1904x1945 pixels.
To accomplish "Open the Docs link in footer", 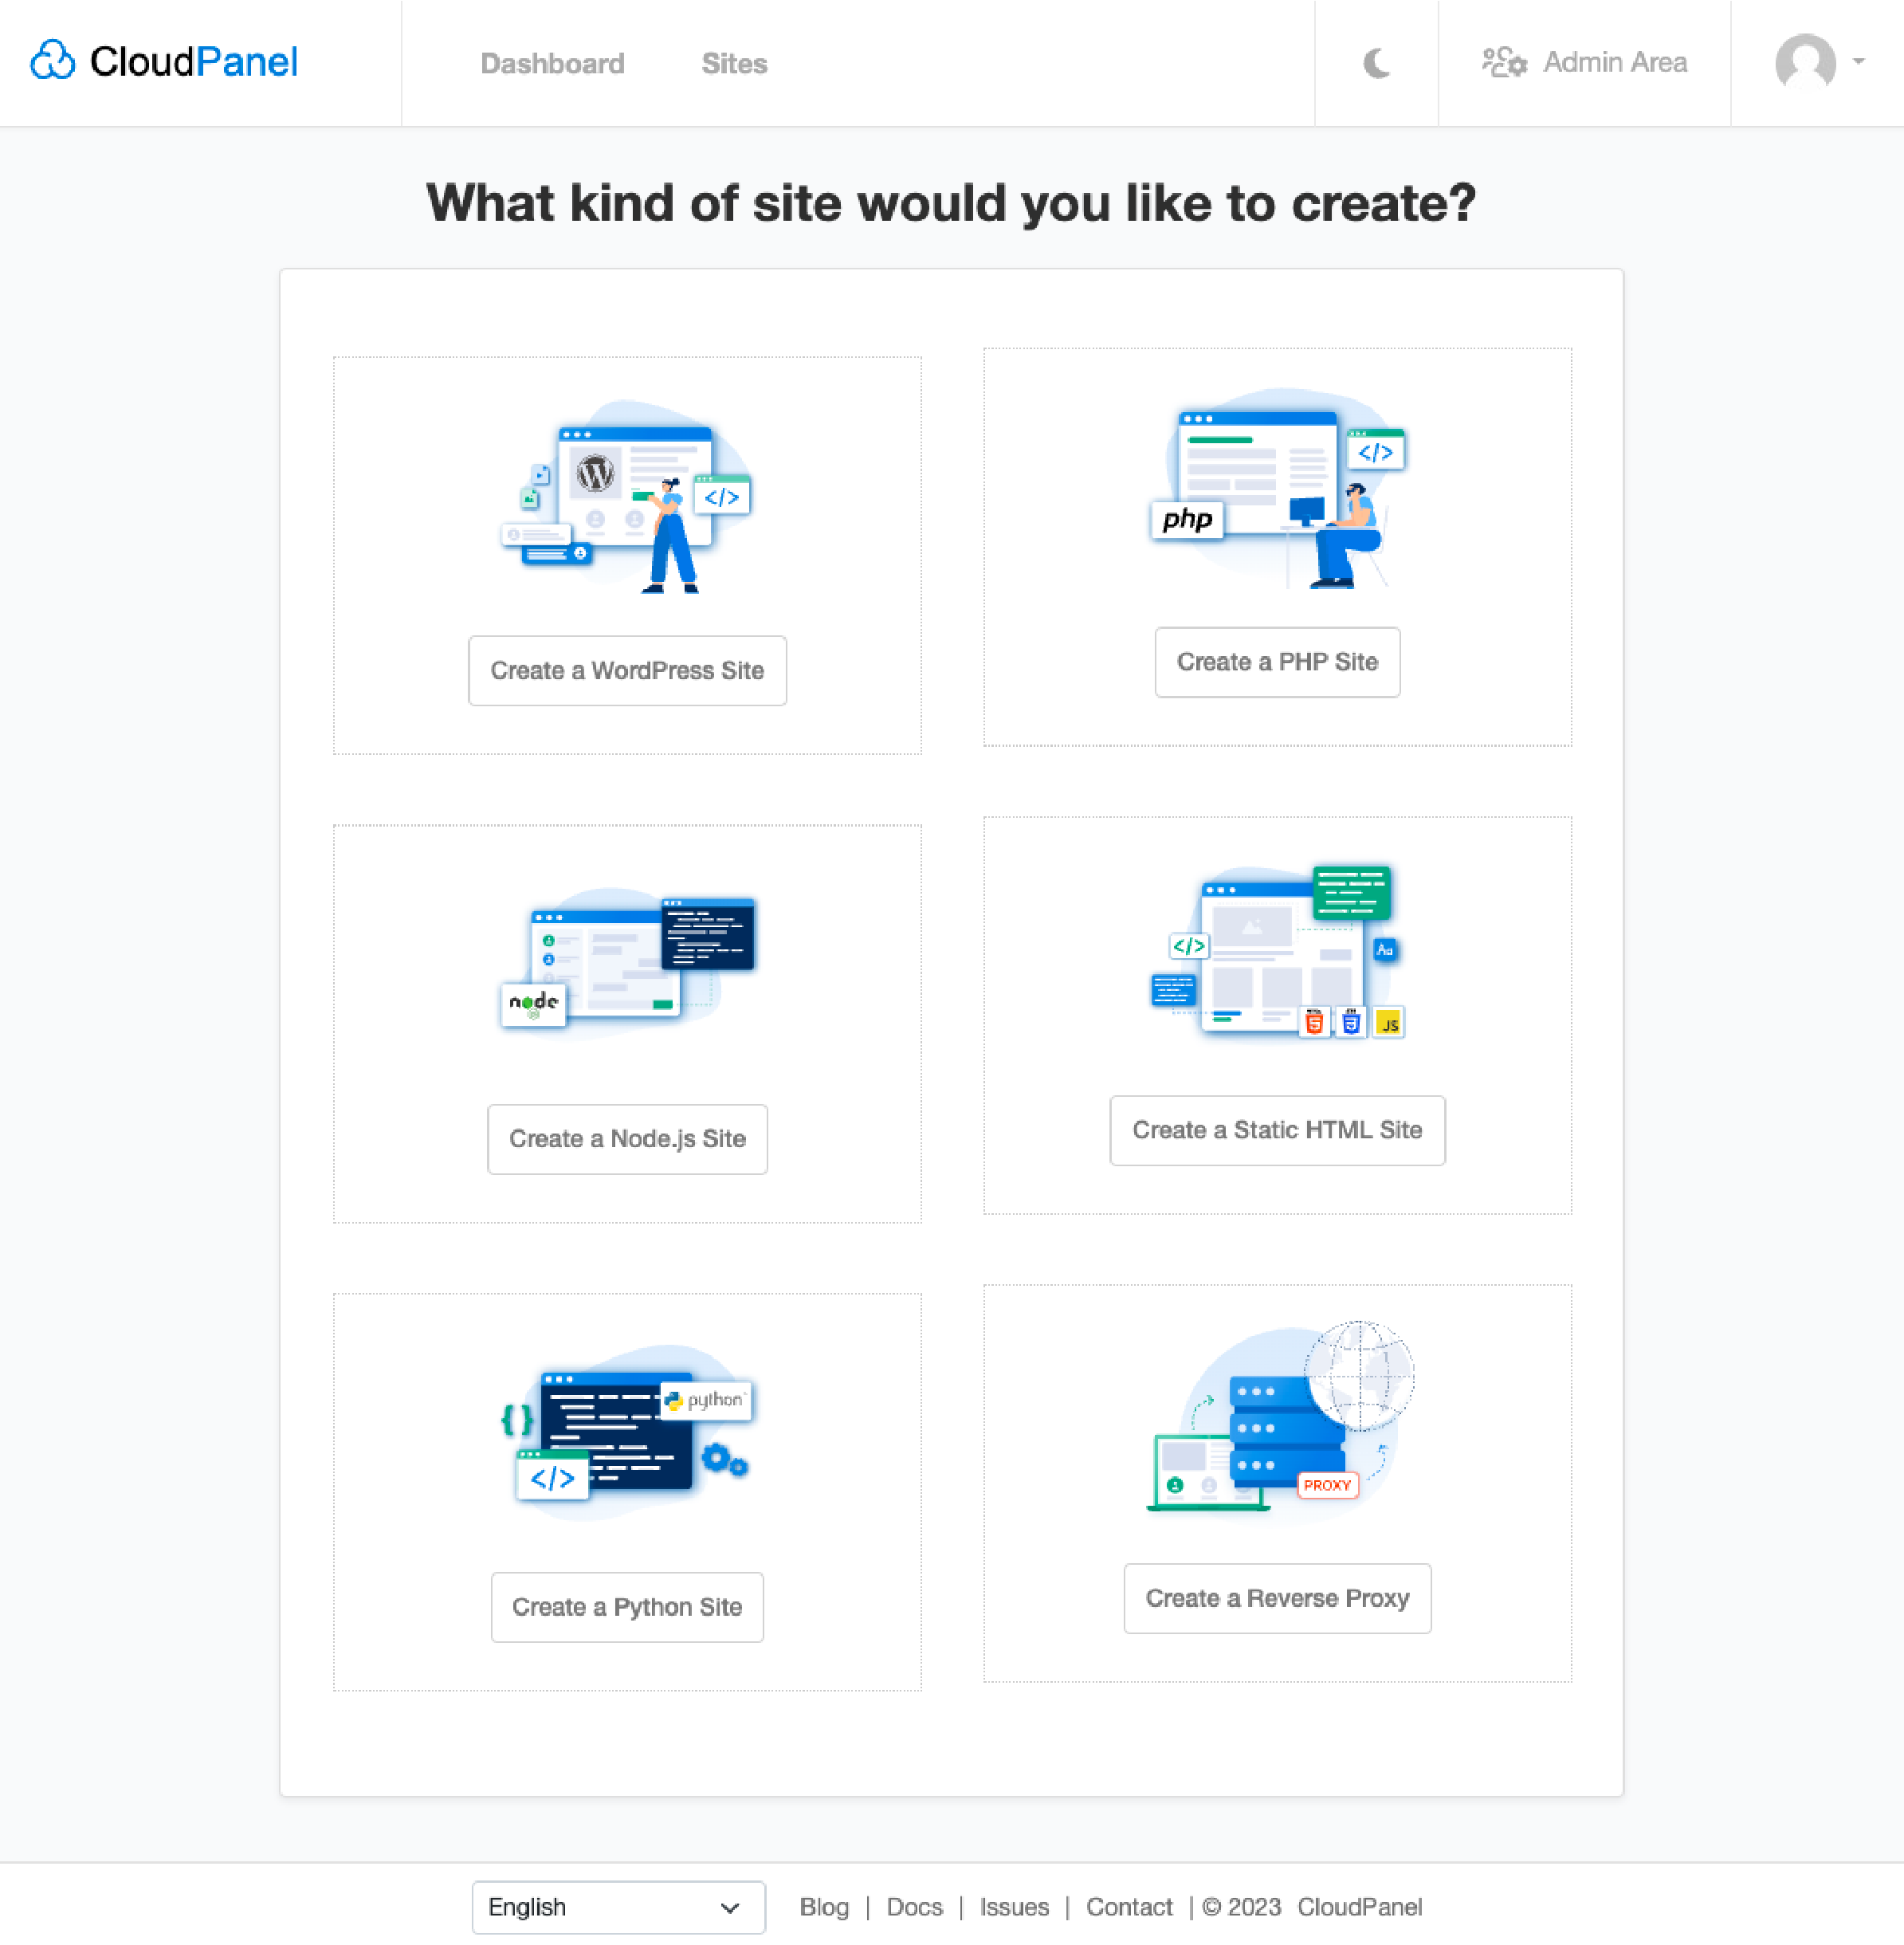I will tap(913, 1905).
